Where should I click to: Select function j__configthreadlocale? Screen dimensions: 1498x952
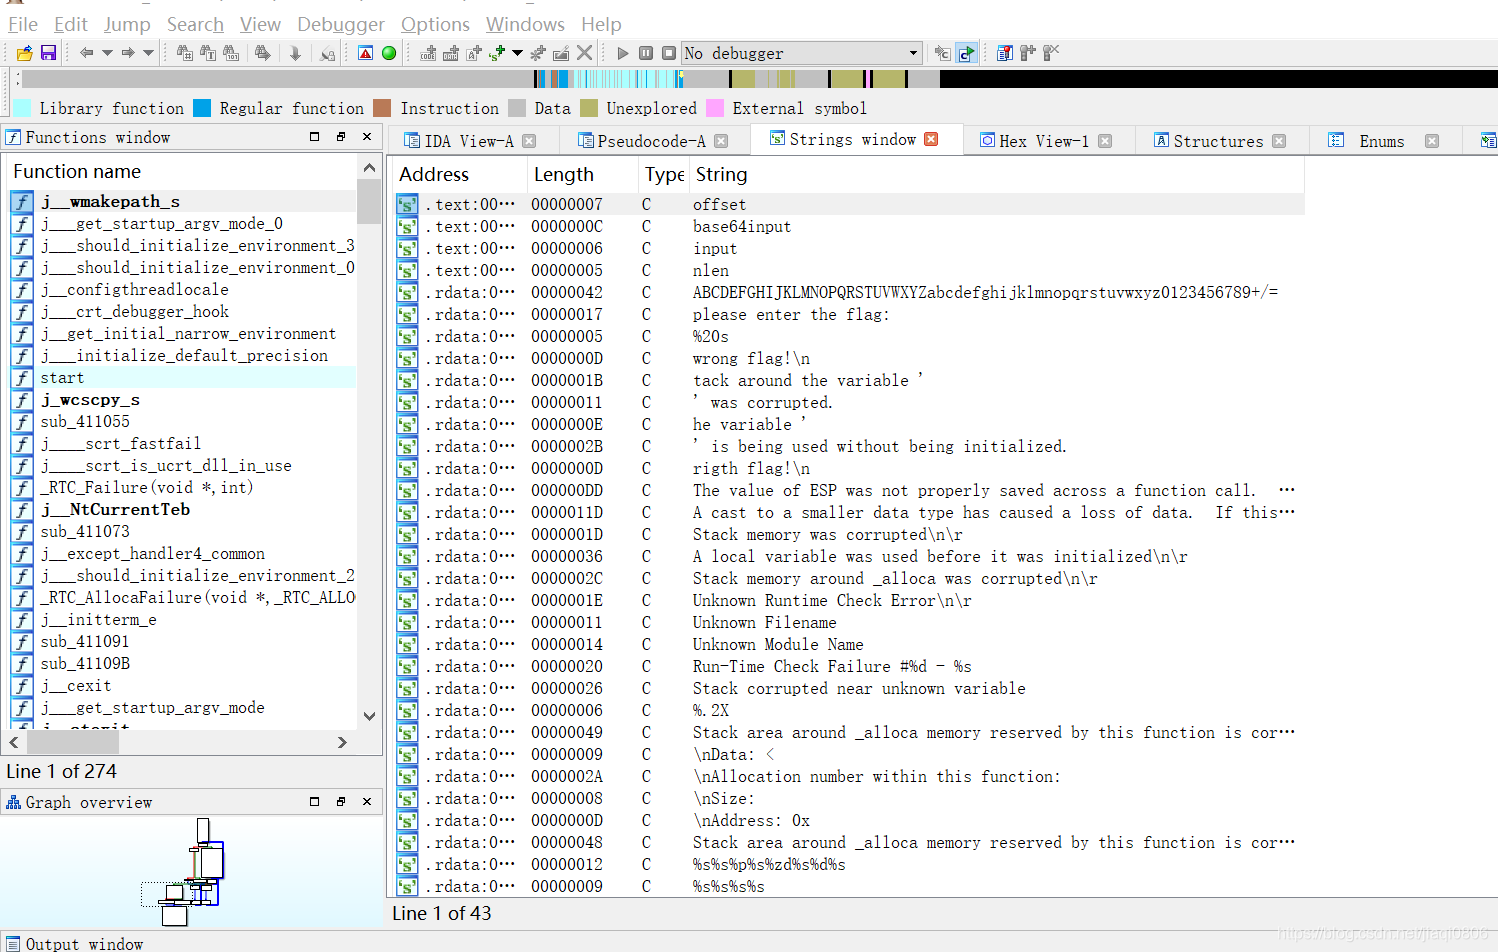click(183, 289)
